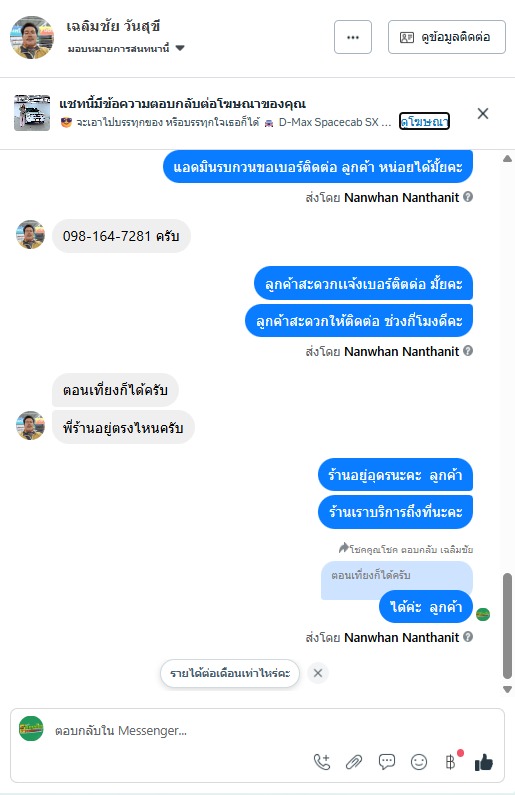Click the customer profile picture in header

pyautogui.click(x=32, y=37)
